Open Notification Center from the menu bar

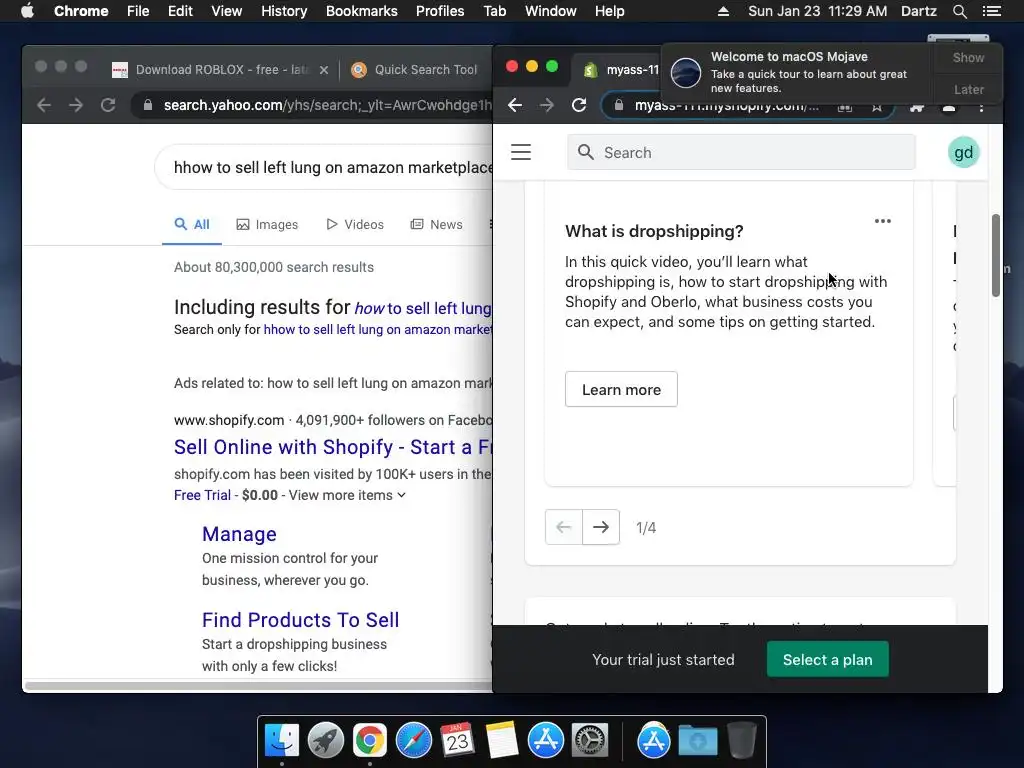(x=991, y=11)
